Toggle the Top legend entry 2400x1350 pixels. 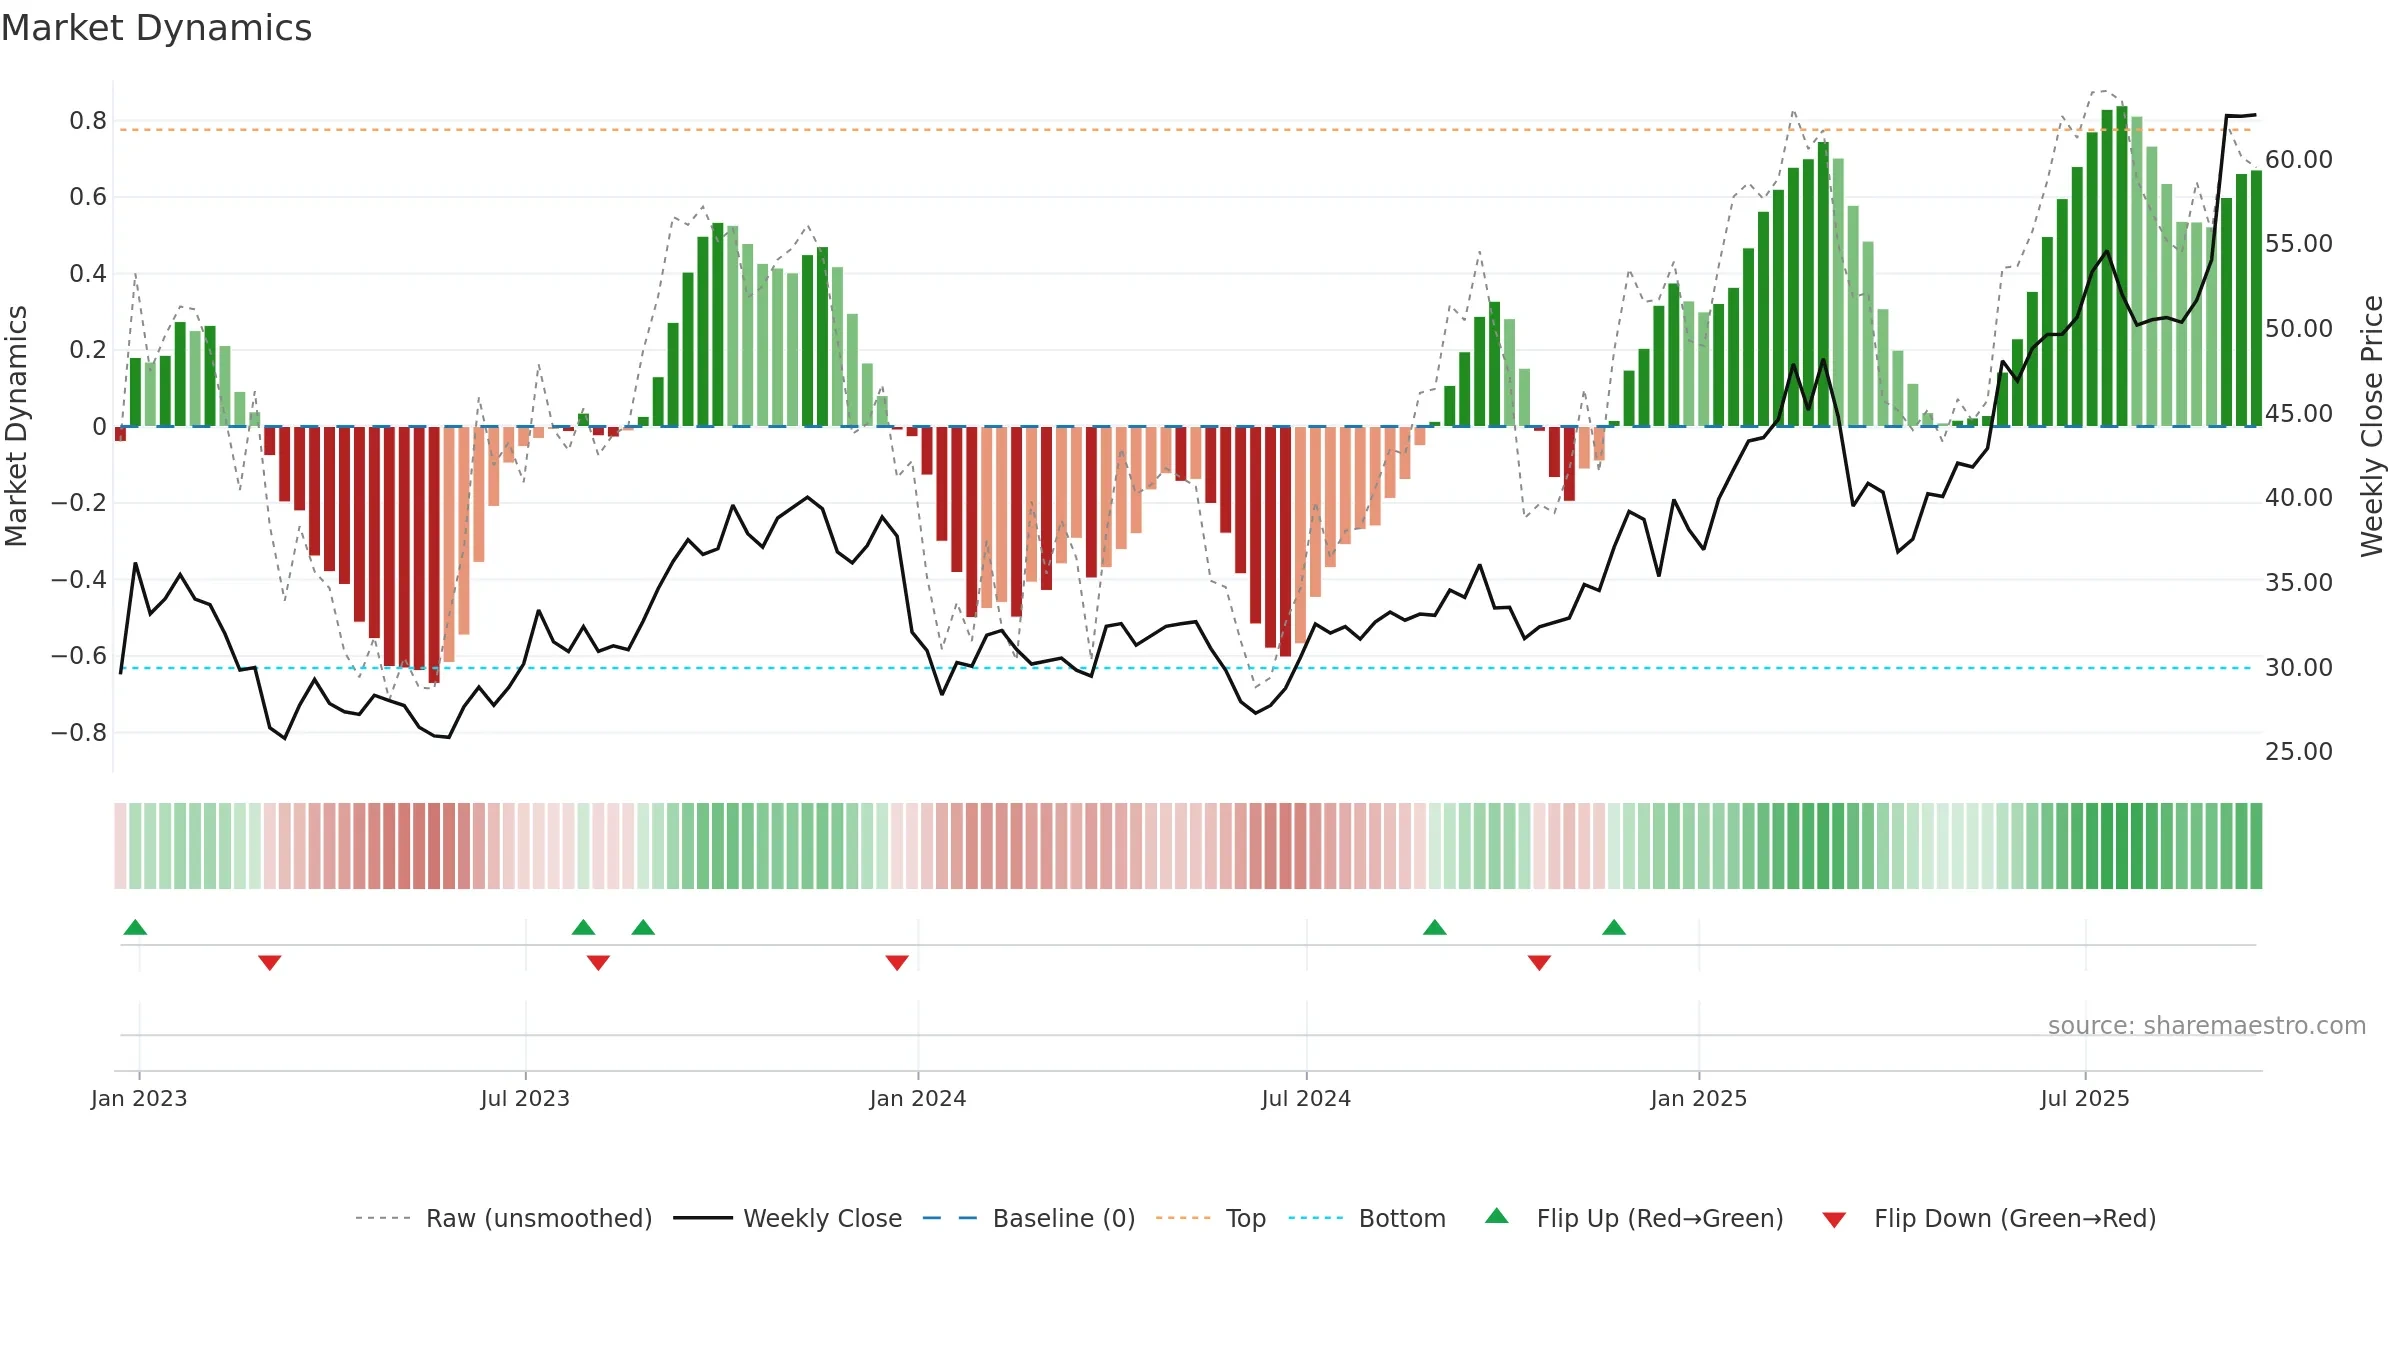1211,1218
